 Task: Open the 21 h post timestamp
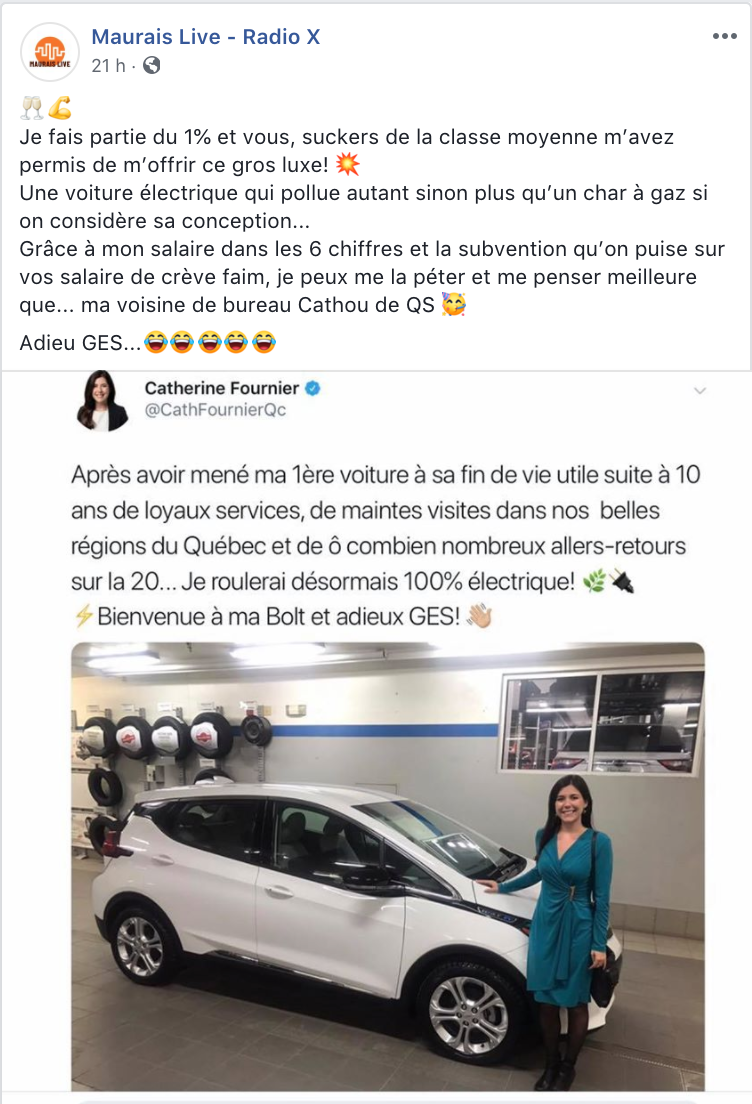[x=108, y=65]
